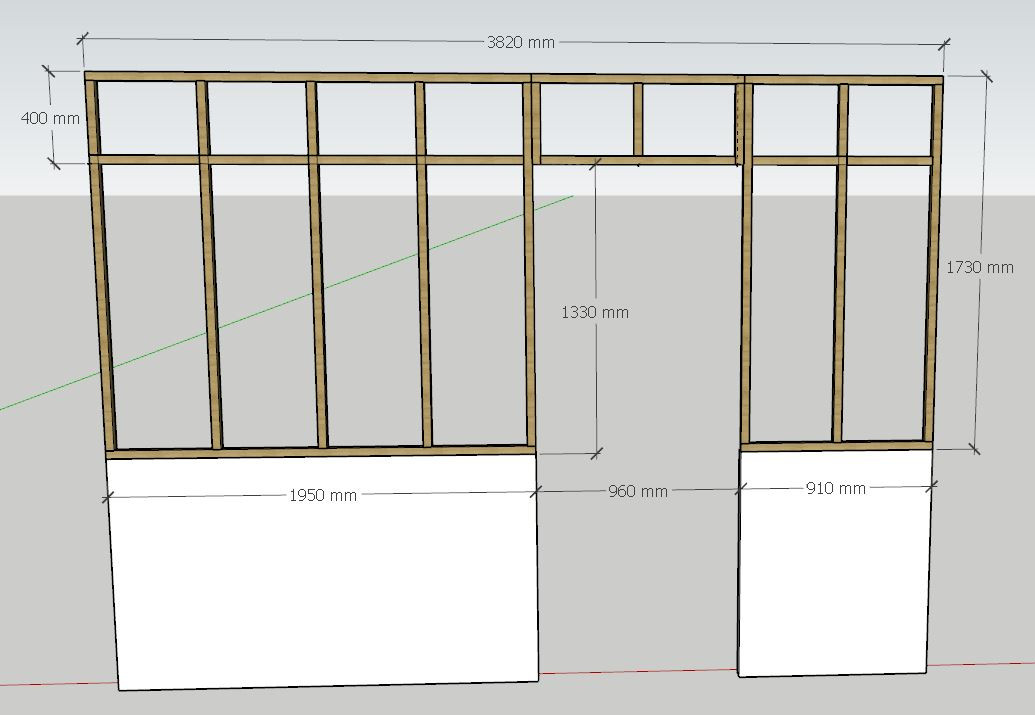
Task: Click the 1330 mm dimension text
Action: [x=595, y=312]
